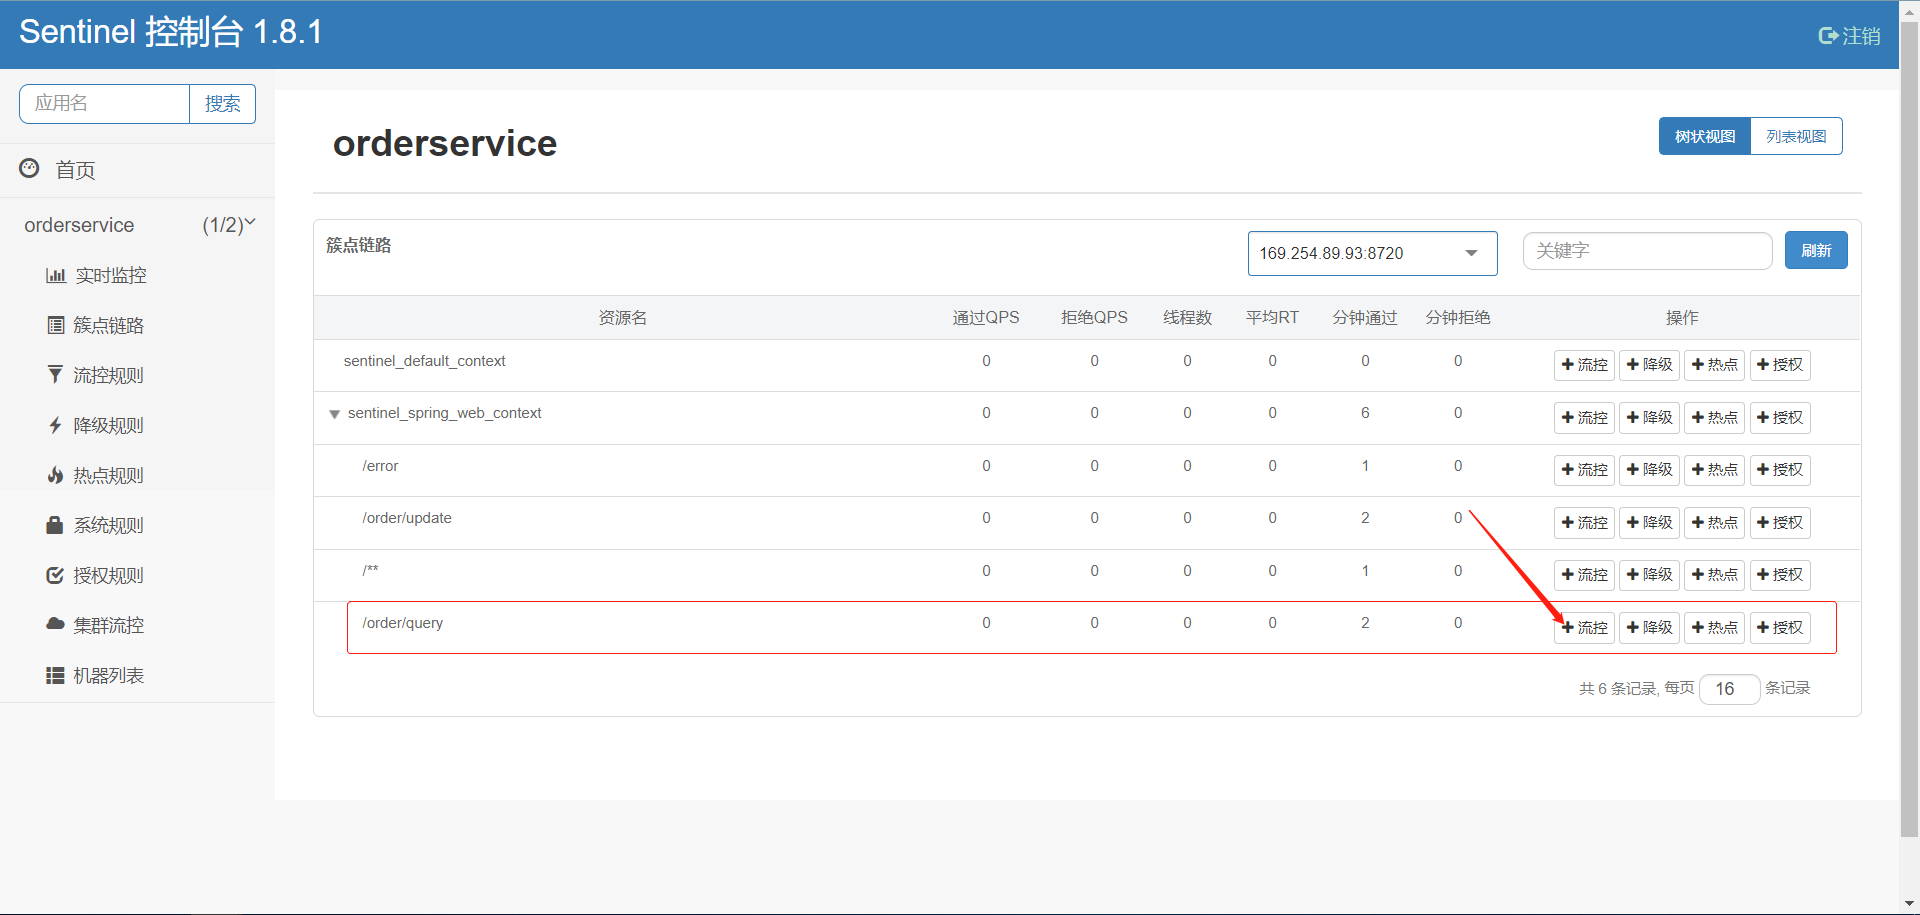Viewport: 1920px width, 915px height.
Task: Click the /order/query resource name
Action: (403, 623)
